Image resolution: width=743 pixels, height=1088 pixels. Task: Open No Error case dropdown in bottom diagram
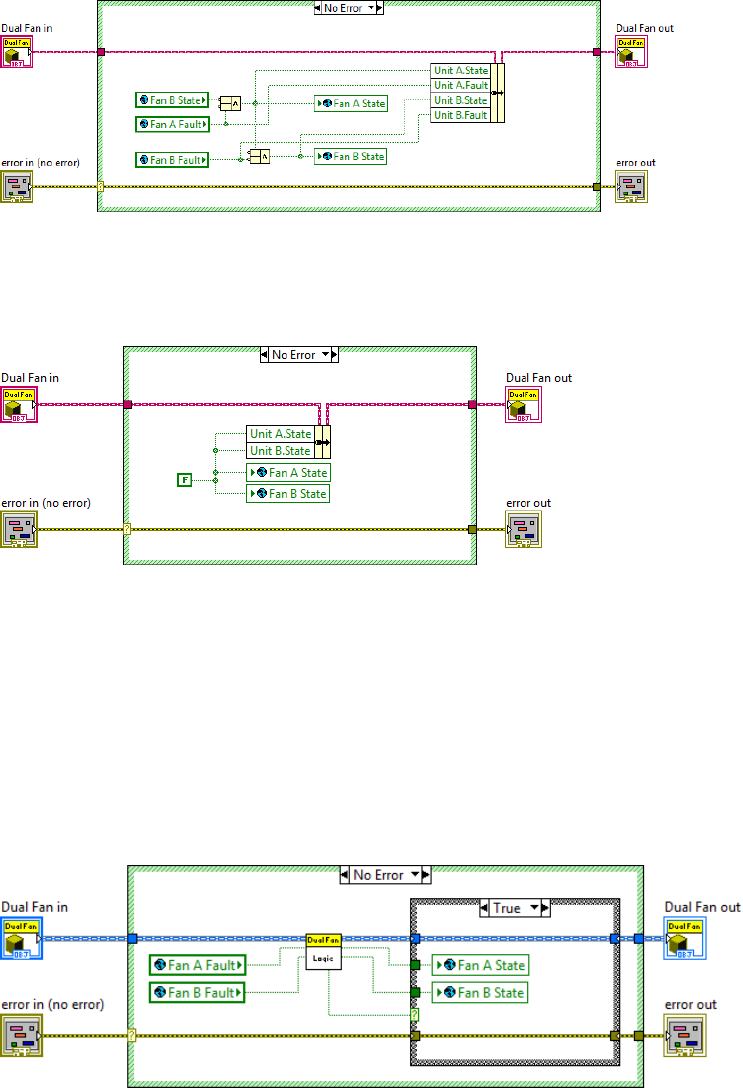pyautogui.click(x=415, y=875)
